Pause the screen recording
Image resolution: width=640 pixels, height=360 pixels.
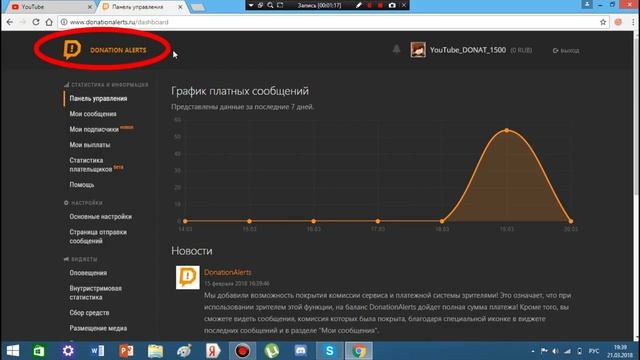[370, 5]
